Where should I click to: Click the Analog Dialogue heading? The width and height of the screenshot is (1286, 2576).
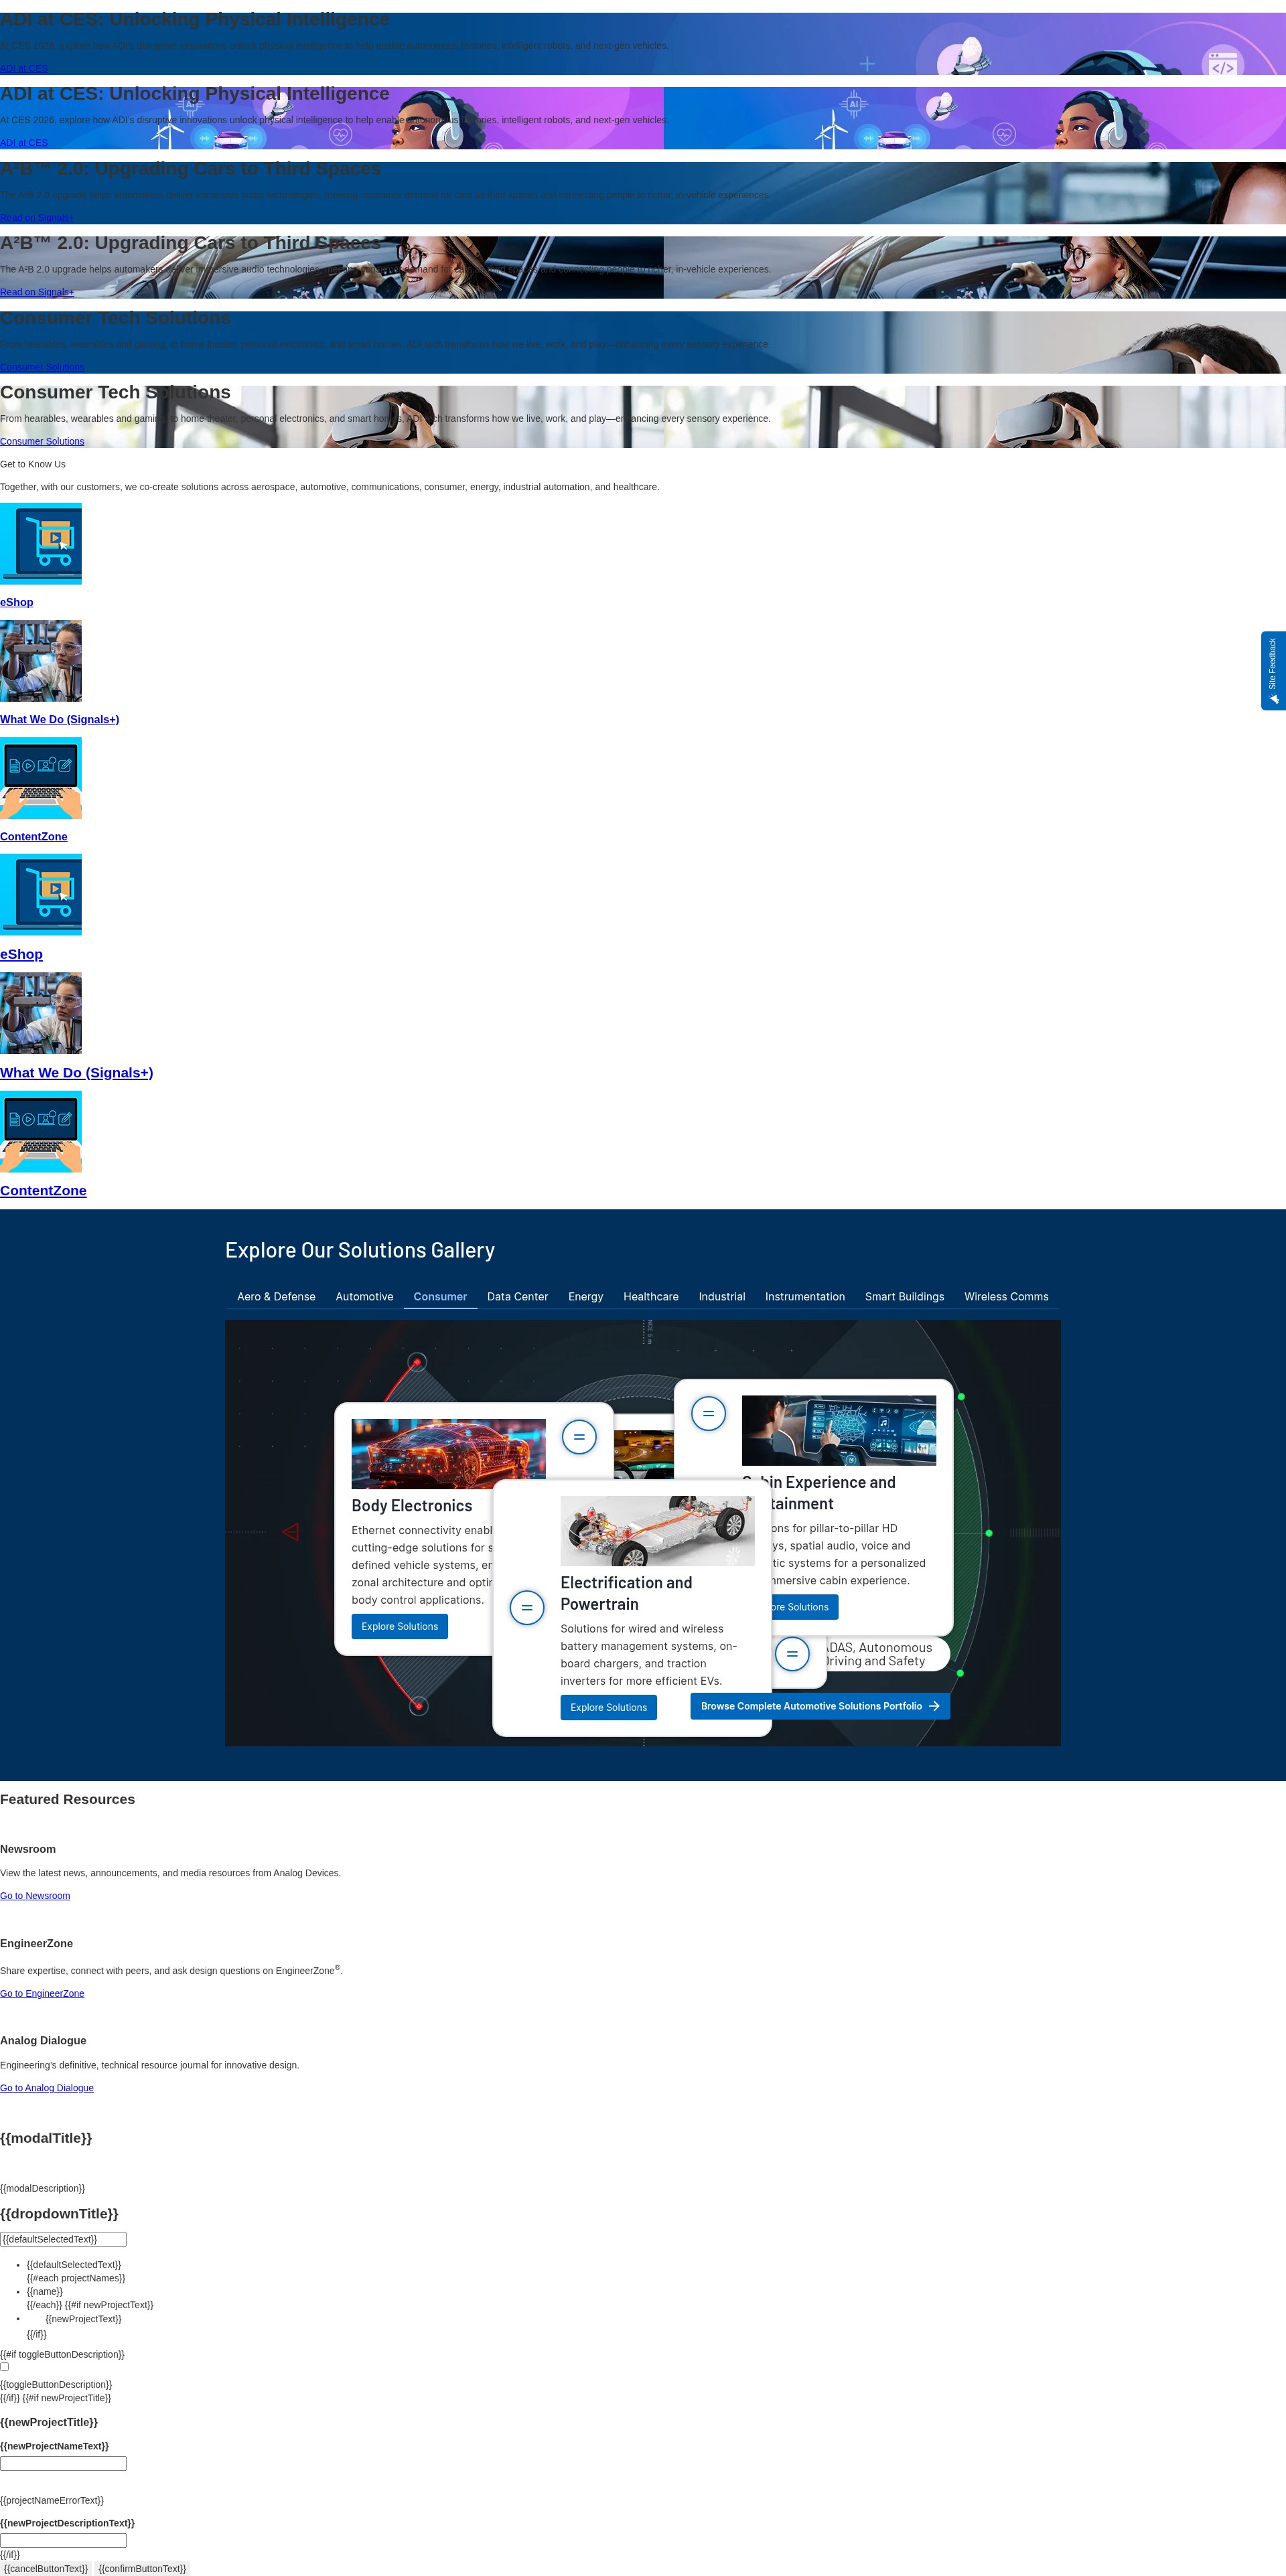point(43,2040)
